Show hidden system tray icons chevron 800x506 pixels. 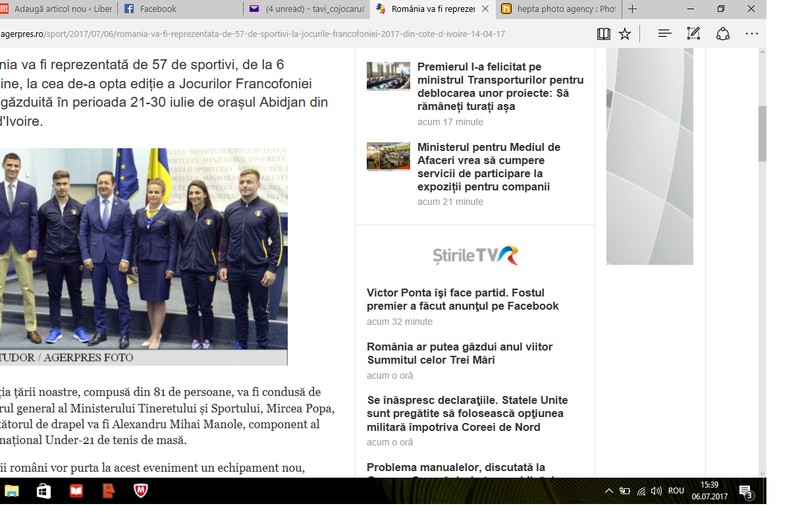[609, 491]
